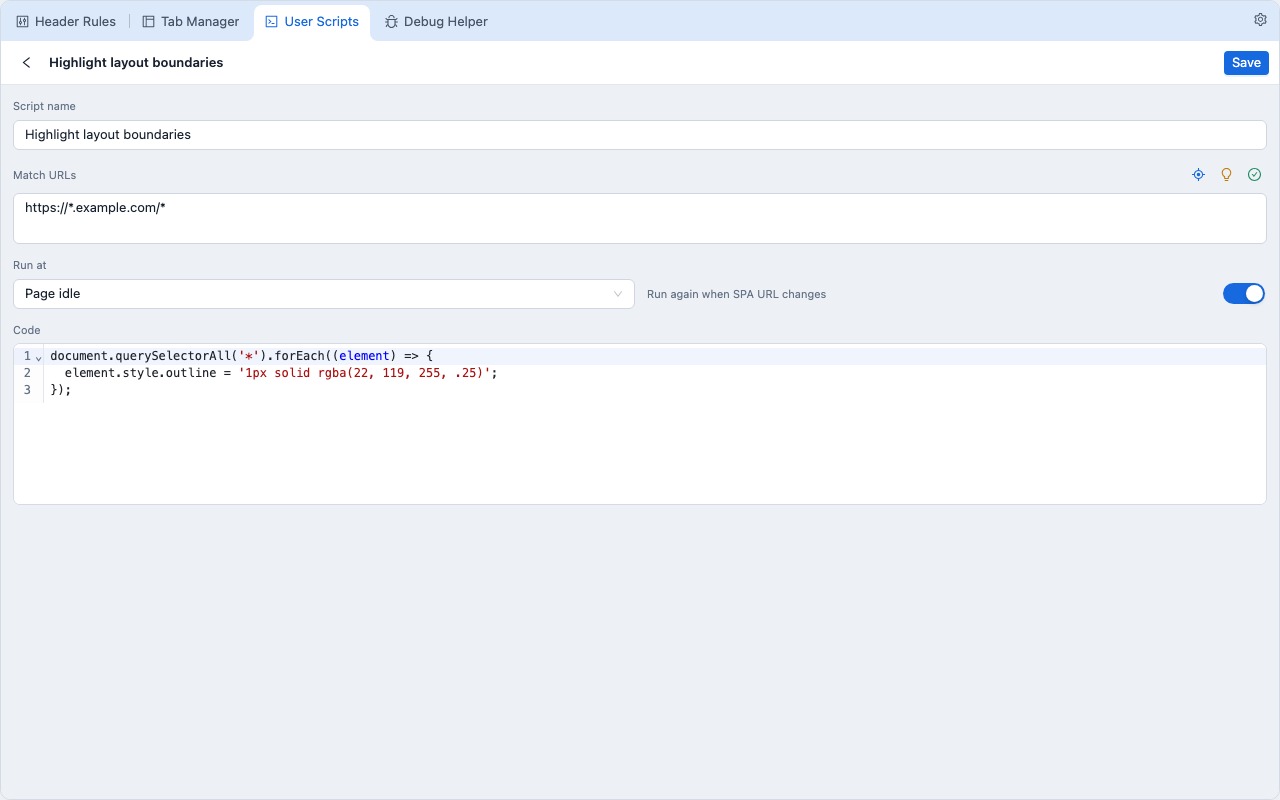The image size is (1280, 800).
Task: Open the Tab Manager tab
Action: [190, 21]
